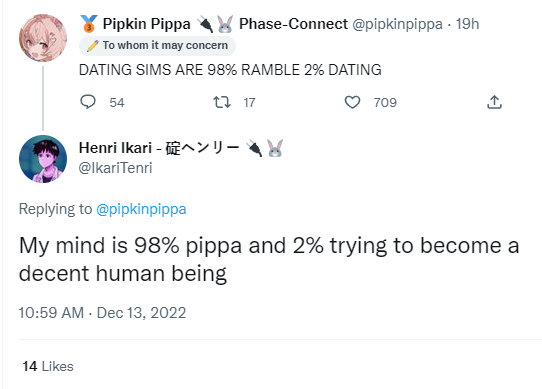The height and width of the screenshot is (389, 542).
Task: Click the 19h timestamp on the original tweet
Action: point(467,24)
